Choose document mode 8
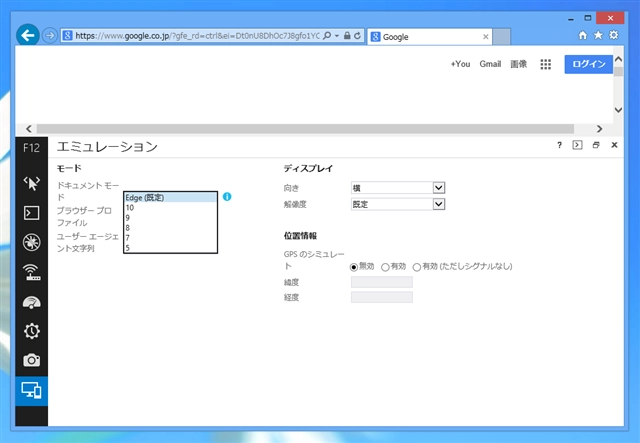 [170, 228]
